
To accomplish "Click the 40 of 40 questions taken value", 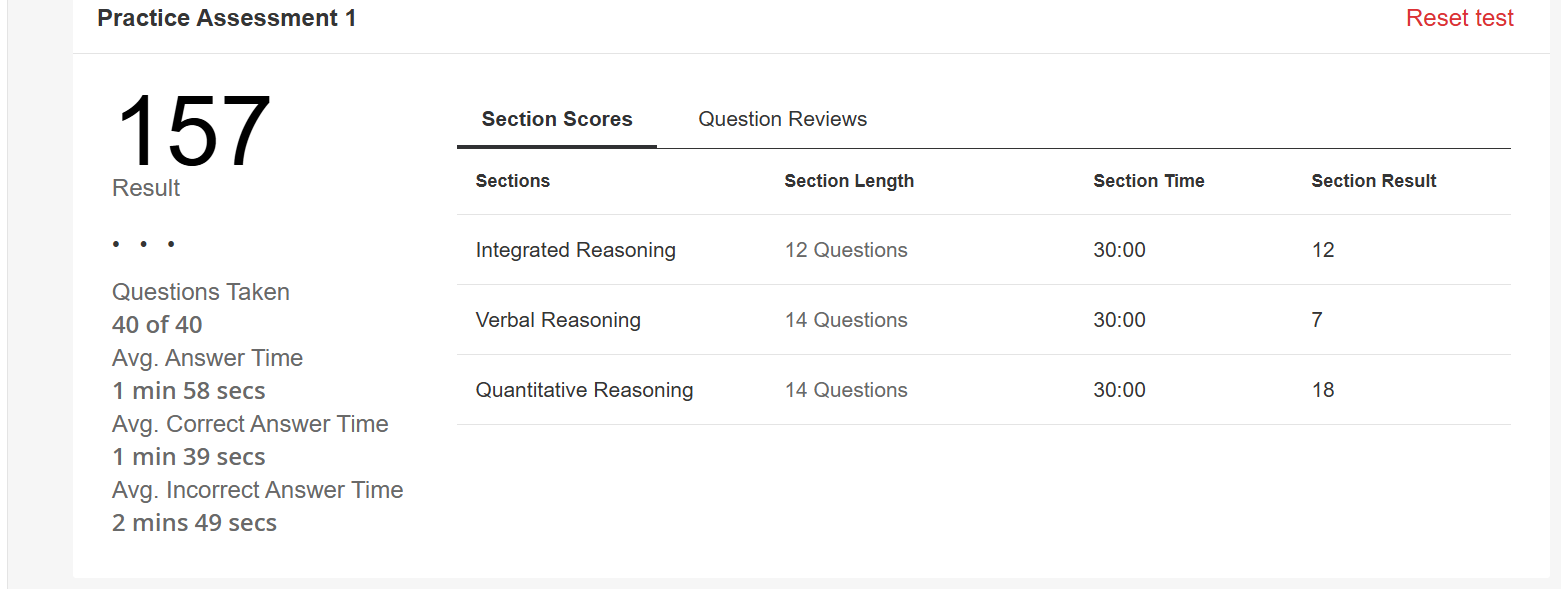I will [157, 325].
